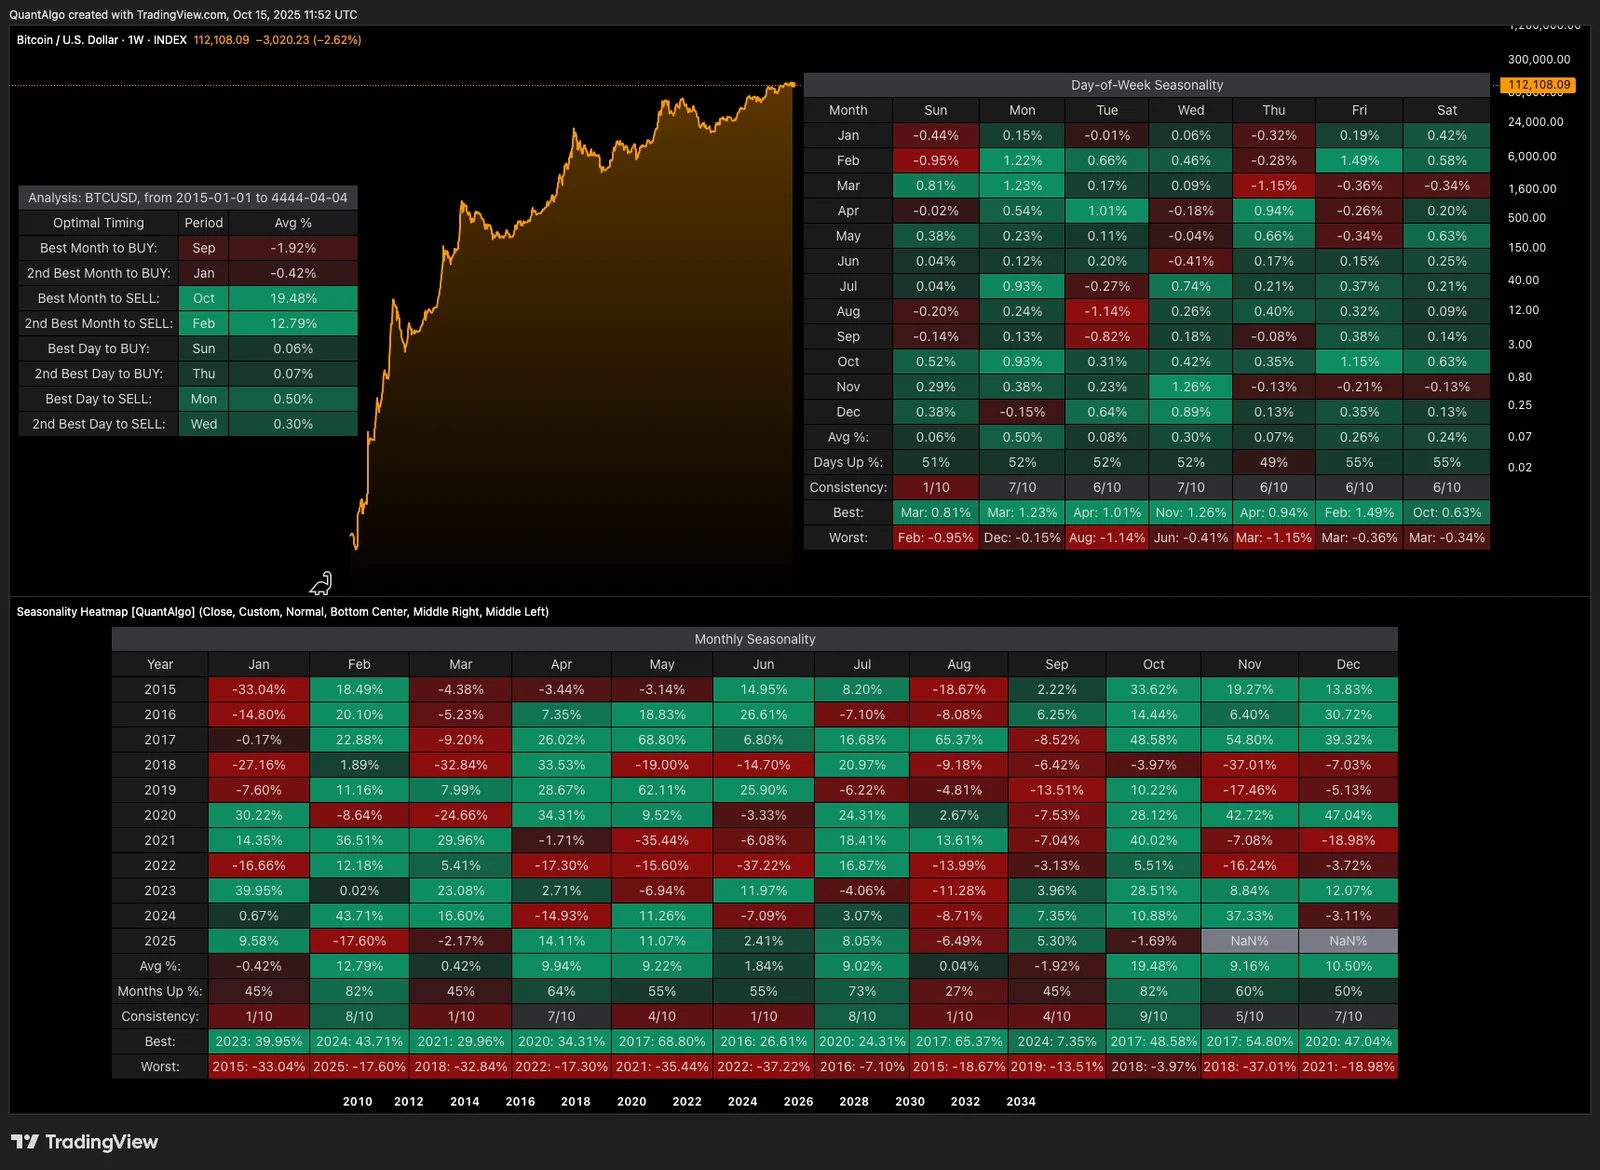Click the current price label 112,108.09 on the price scale

[x=1537, y=85]
